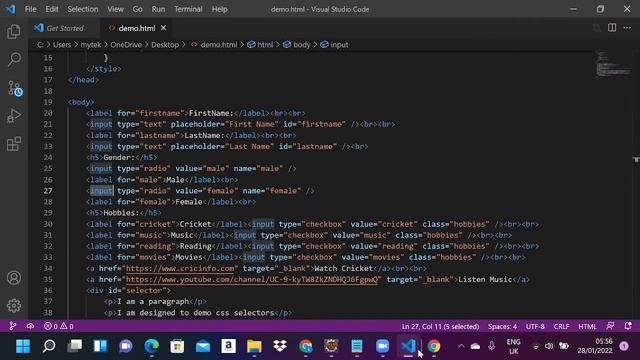Close the demo.html tab

[x=163, y=28]
